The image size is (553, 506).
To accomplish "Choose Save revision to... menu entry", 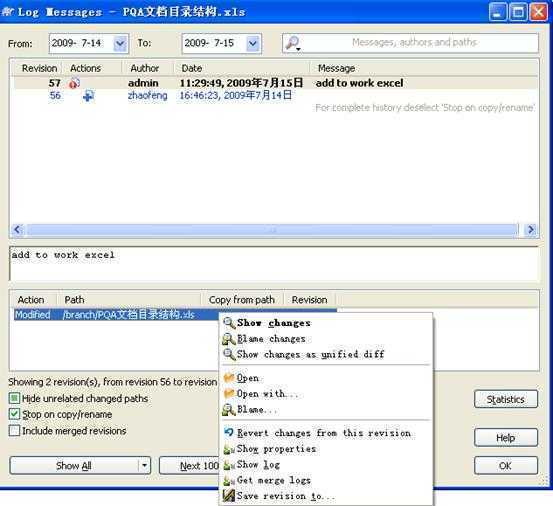I will click(326, 496).
